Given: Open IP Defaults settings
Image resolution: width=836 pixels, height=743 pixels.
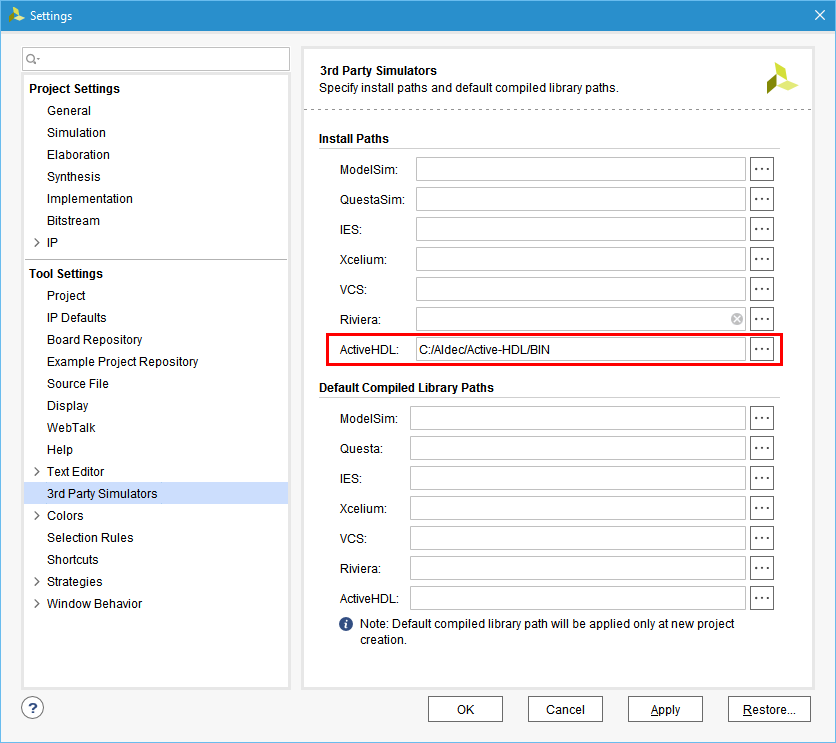Looking at the screenshot, I should click(x=77, y=318).
